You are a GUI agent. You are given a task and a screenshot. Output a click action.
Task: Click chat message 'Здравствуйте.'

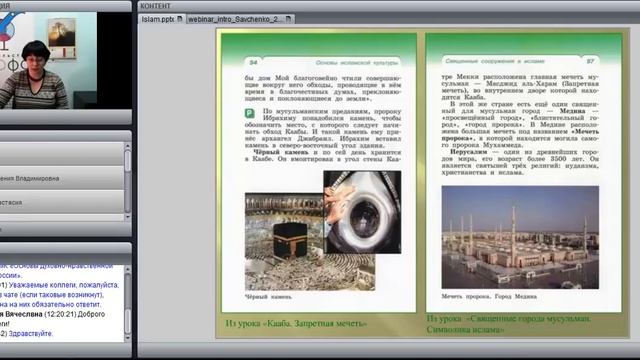(x=31, y=333)
